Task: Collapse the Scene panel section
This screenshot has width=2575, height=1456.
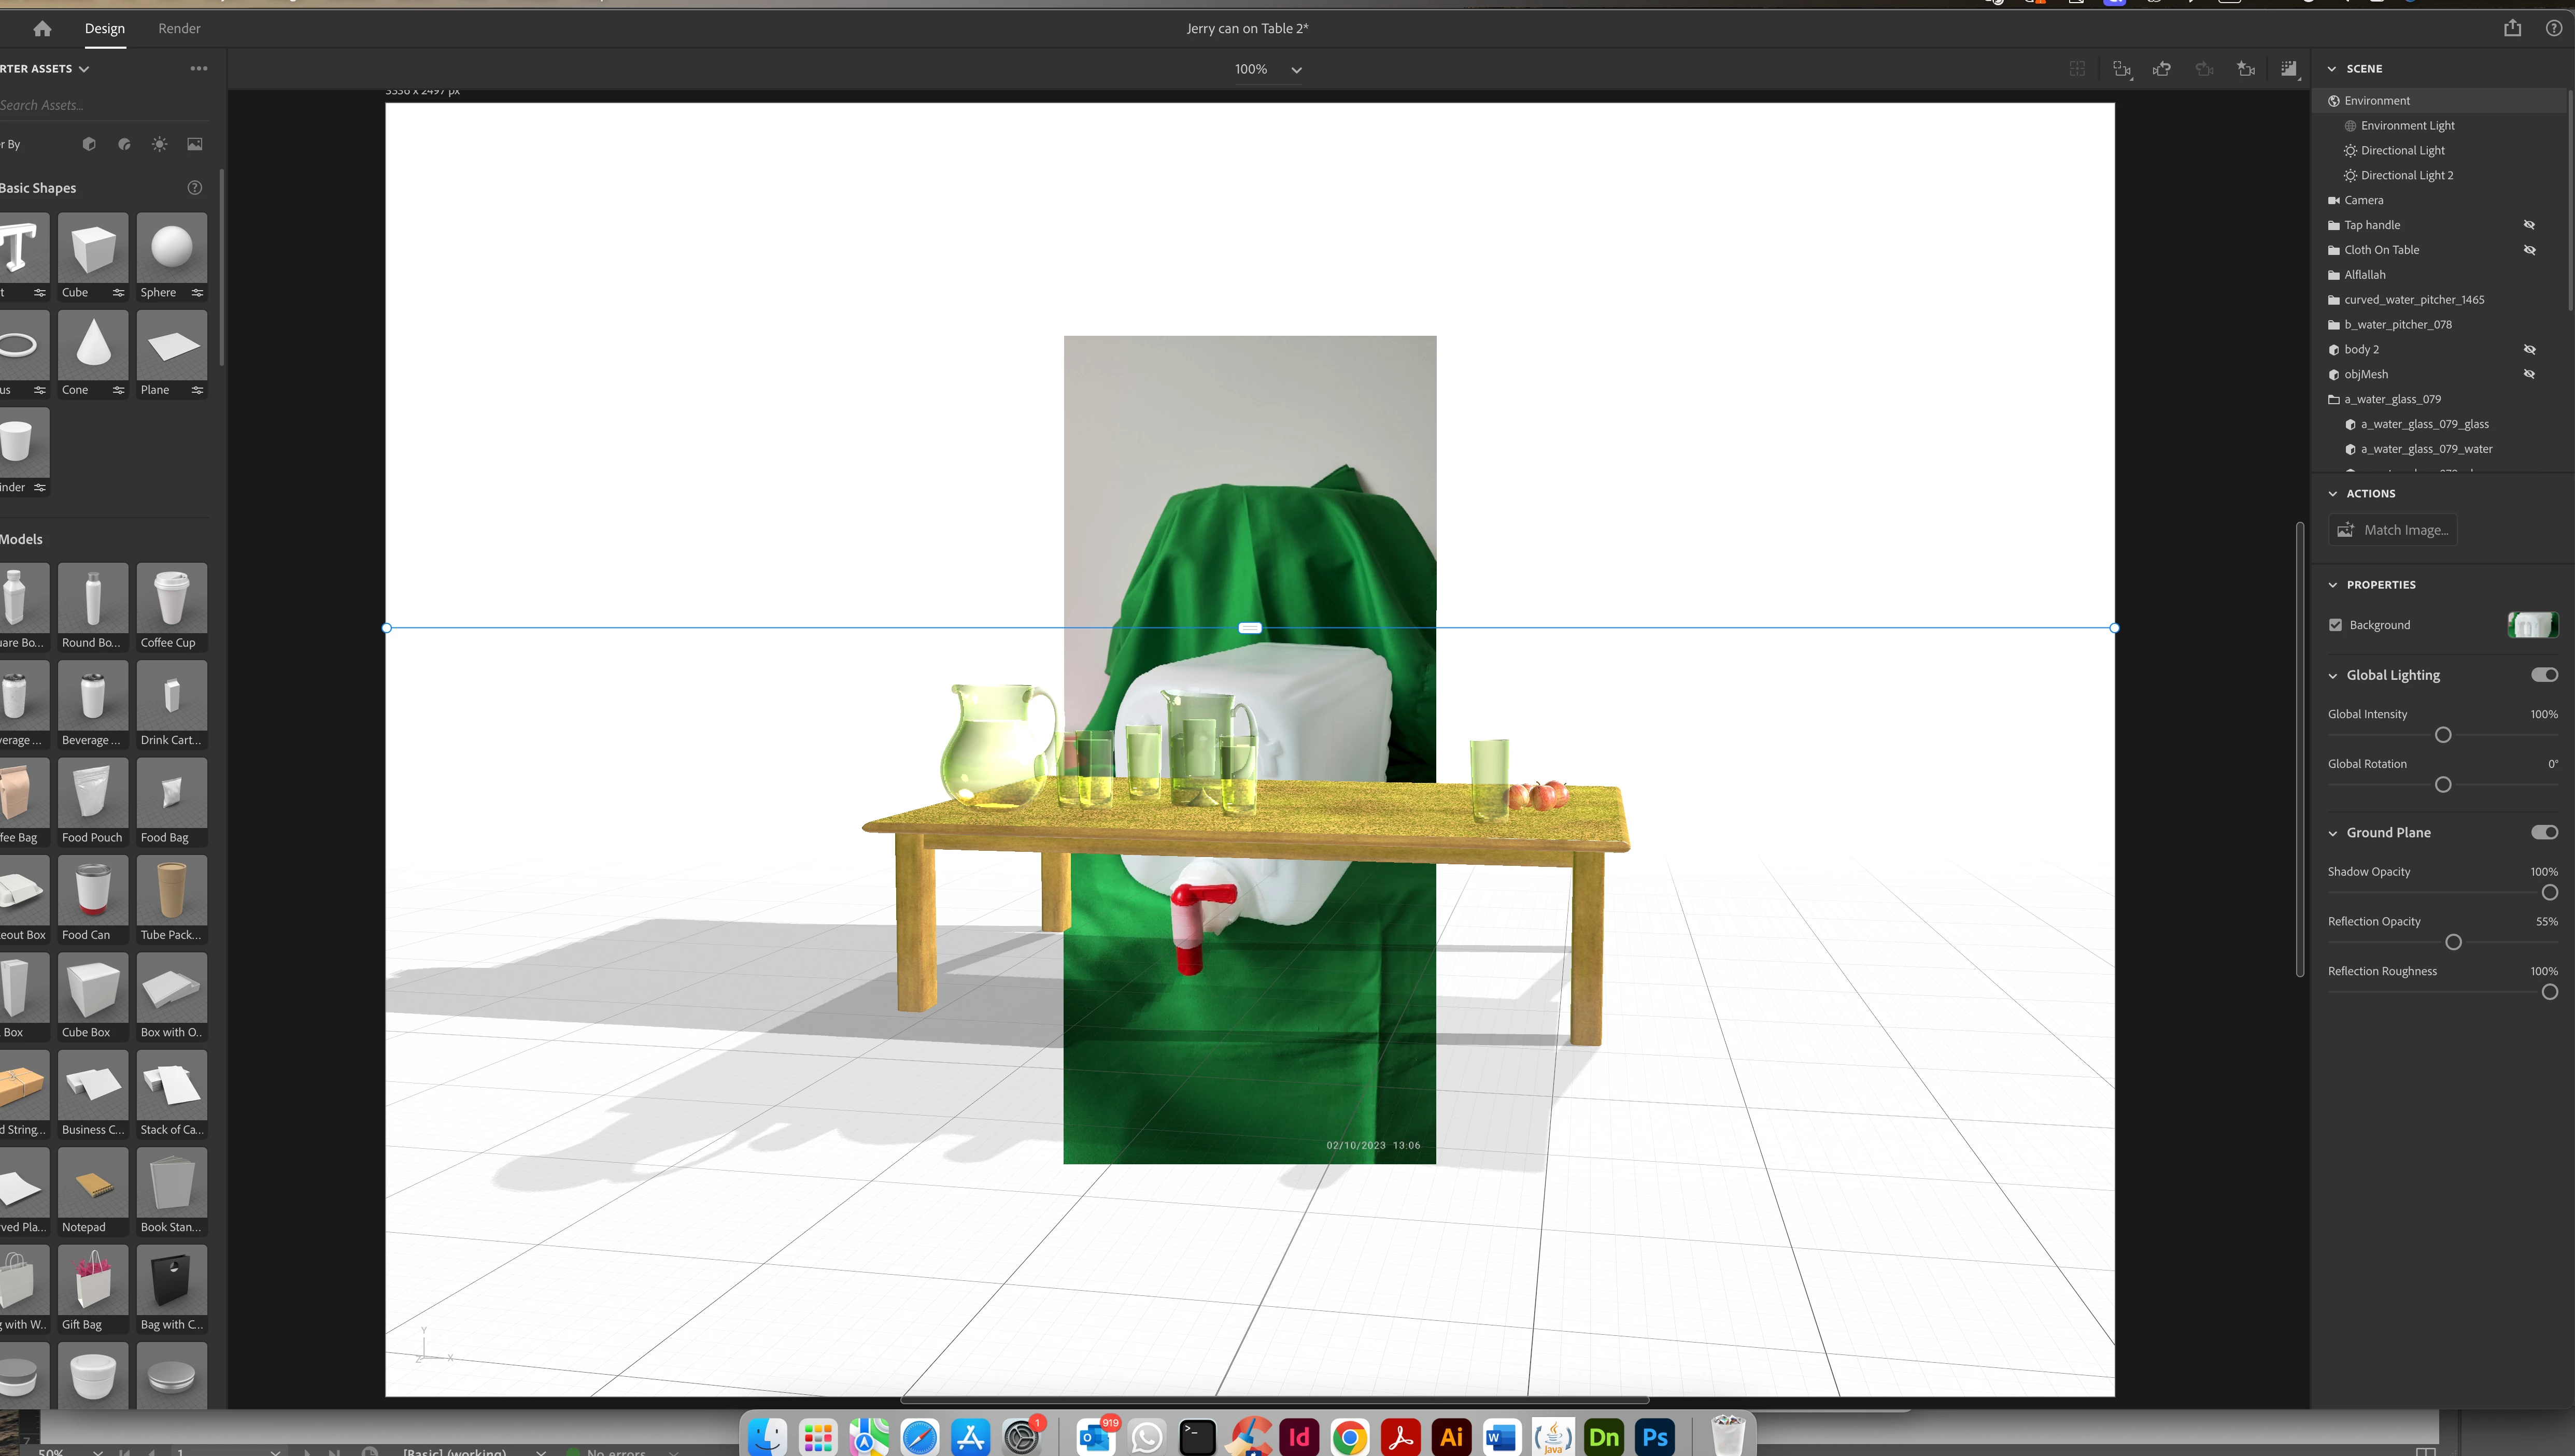Action: [x=2332, y=69]
